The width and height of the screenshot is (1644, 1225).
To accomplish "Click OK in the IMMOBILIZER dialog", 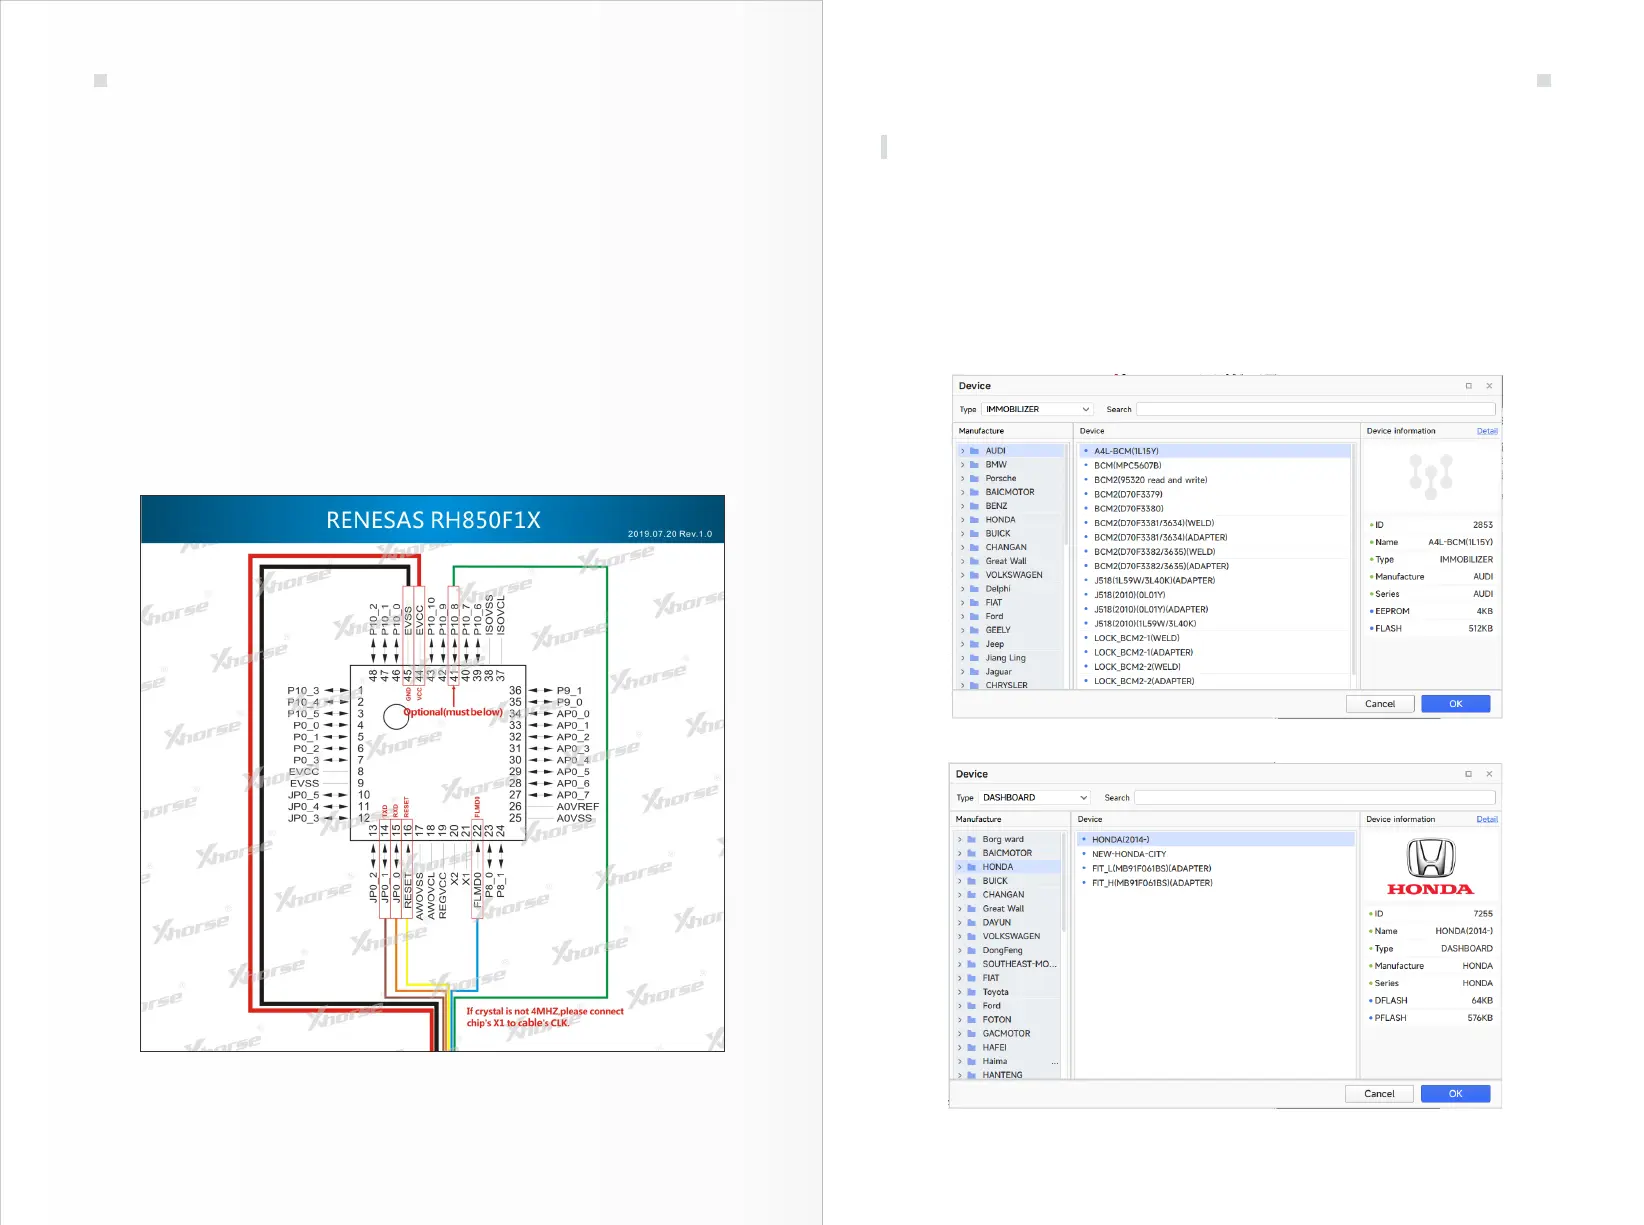I will point(1456,704).
